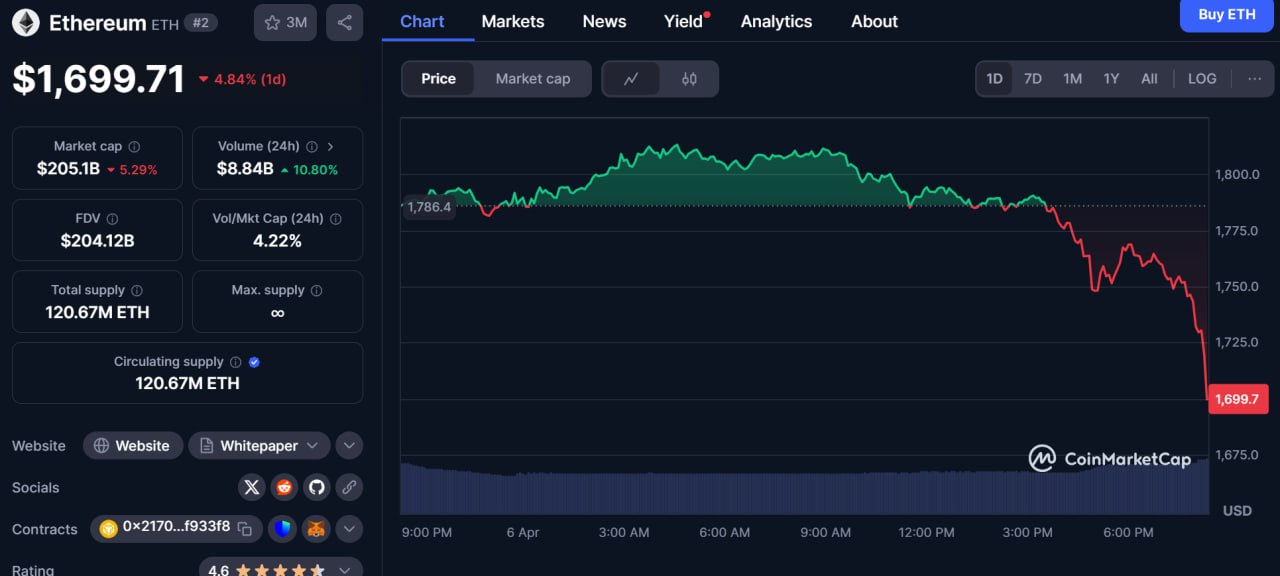Click the infinity Max. supply value

coord(277,313)
